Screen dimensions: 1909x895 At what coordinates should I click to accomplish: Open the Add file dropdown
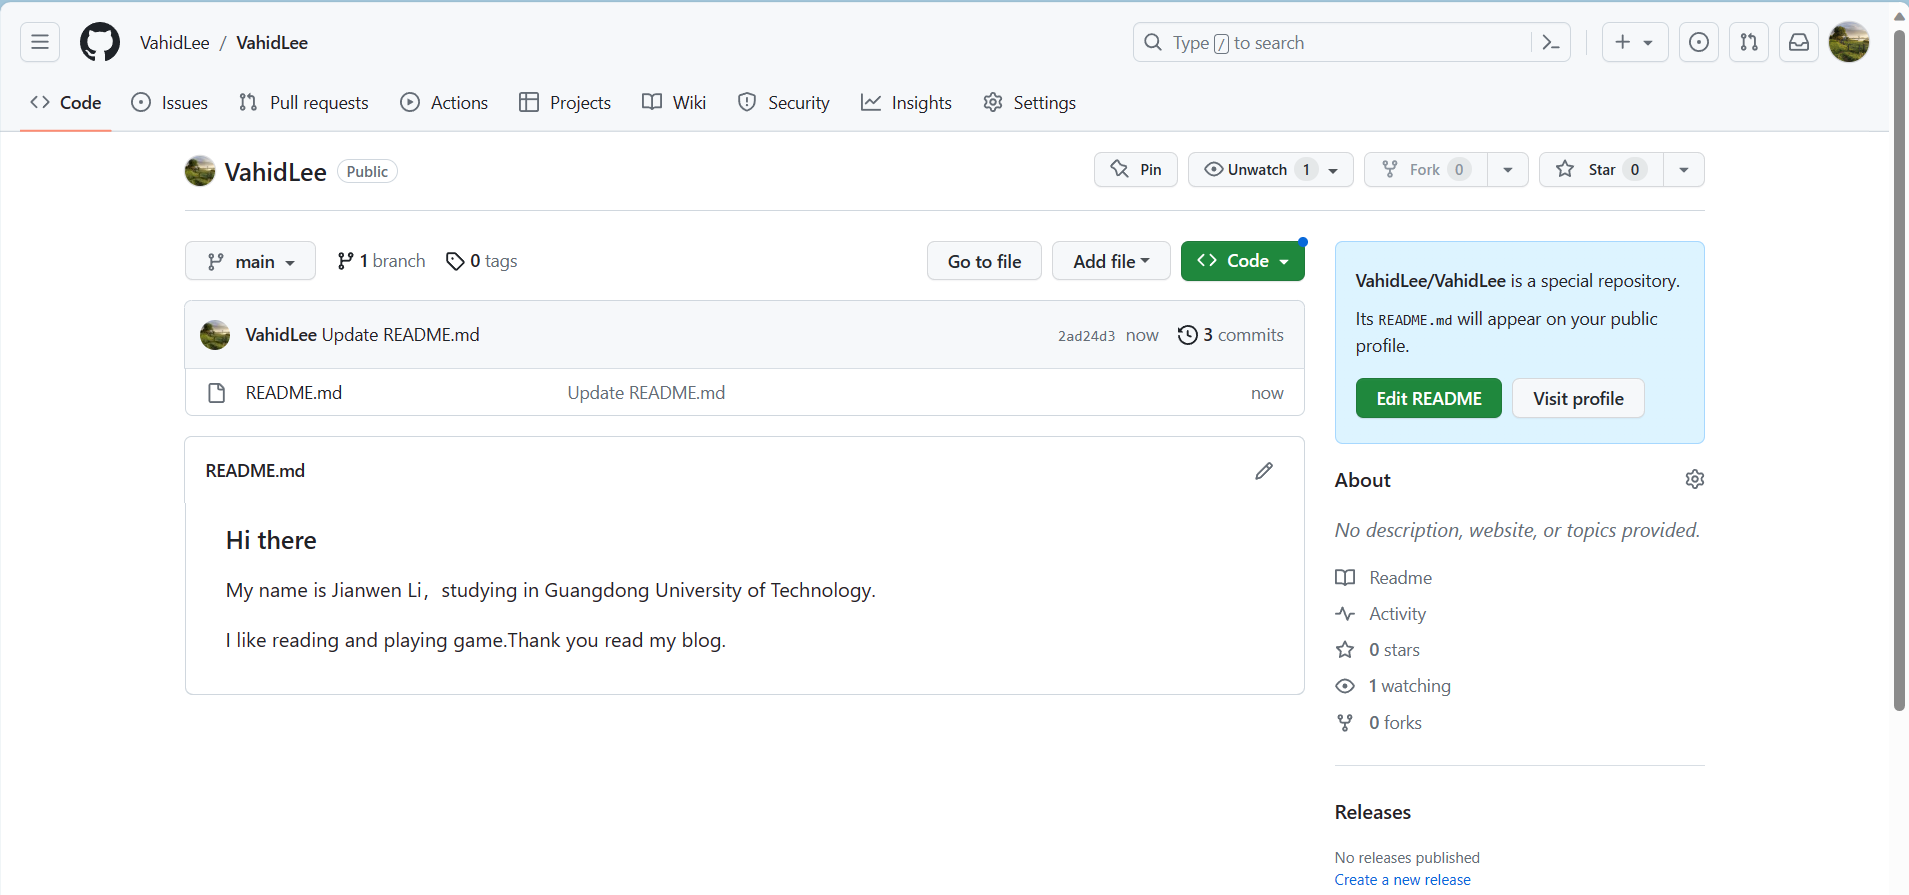click(x=1111, y=261)
